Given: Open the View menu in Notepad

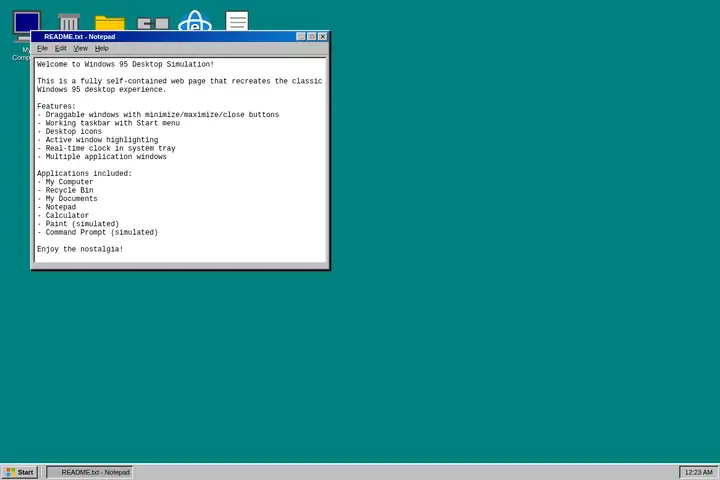Looking at the screenshot, I should [x=80, y=48].
